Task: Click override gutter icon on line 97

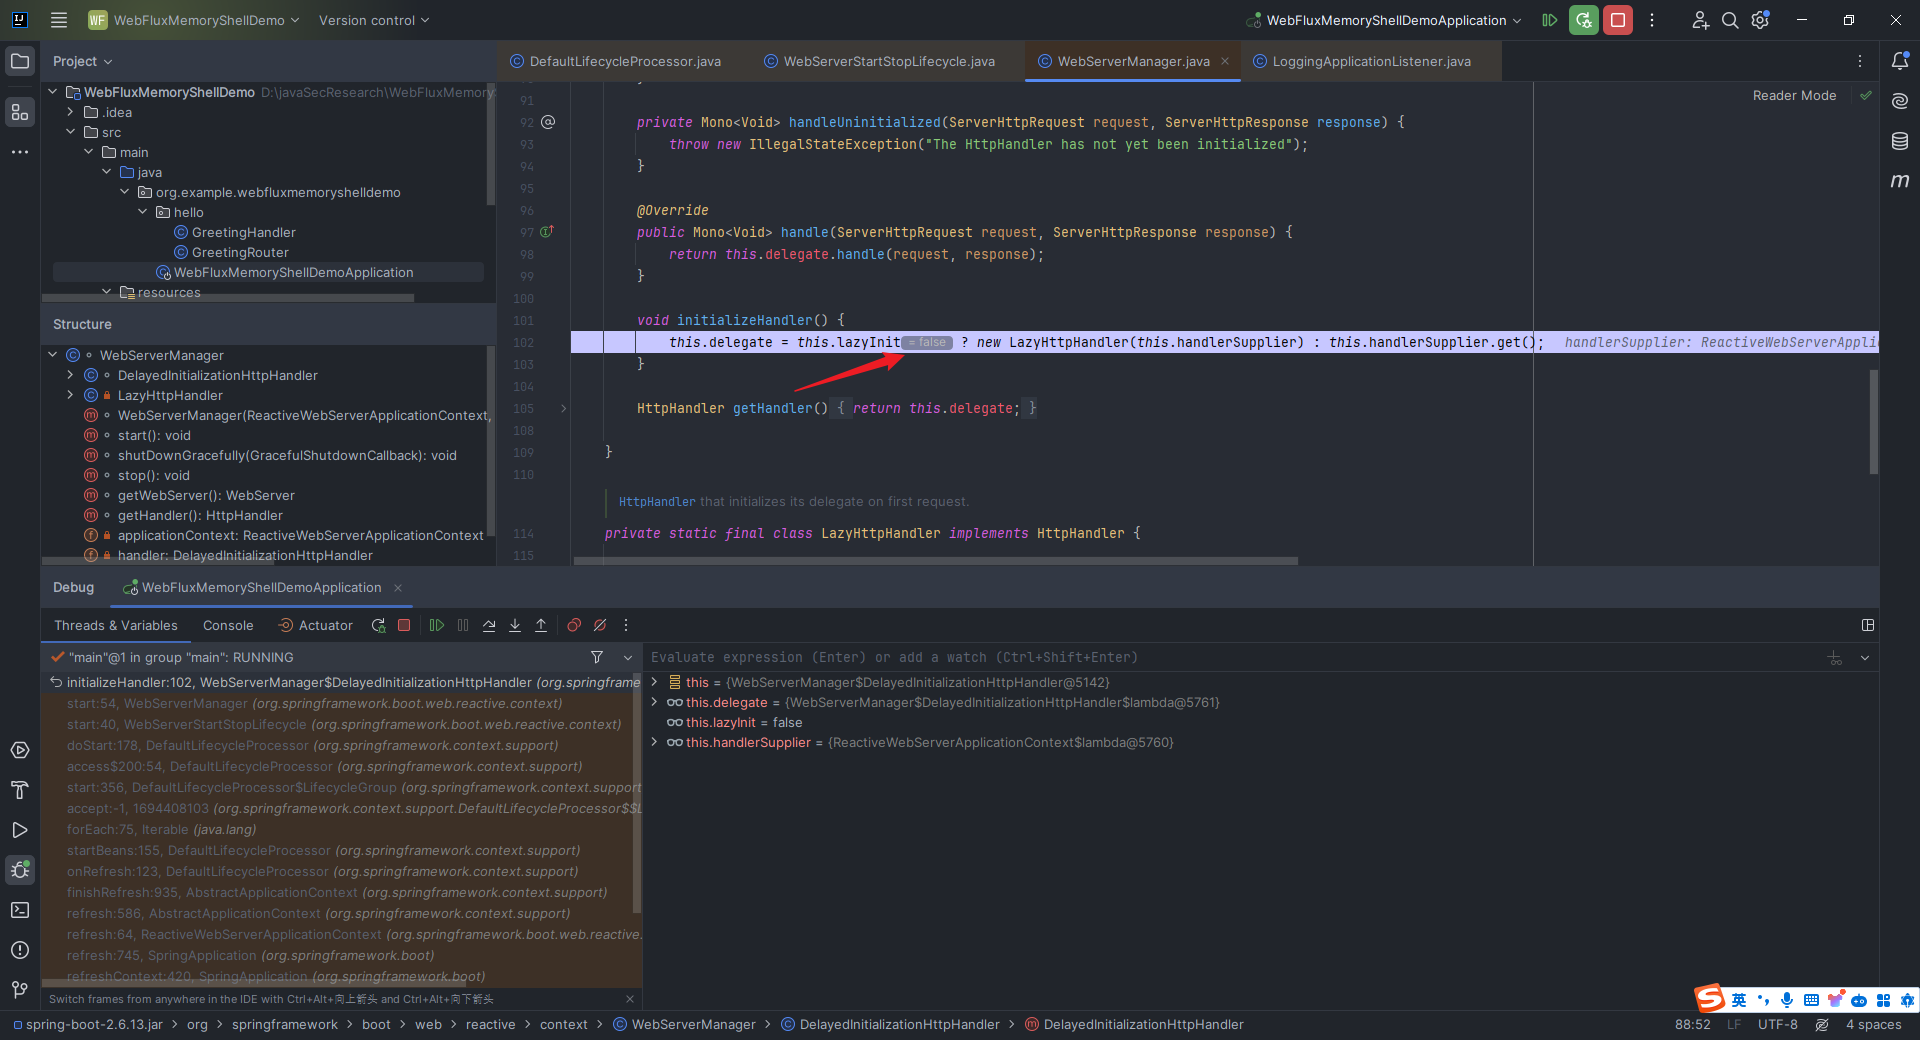Action: pos(547,232)
